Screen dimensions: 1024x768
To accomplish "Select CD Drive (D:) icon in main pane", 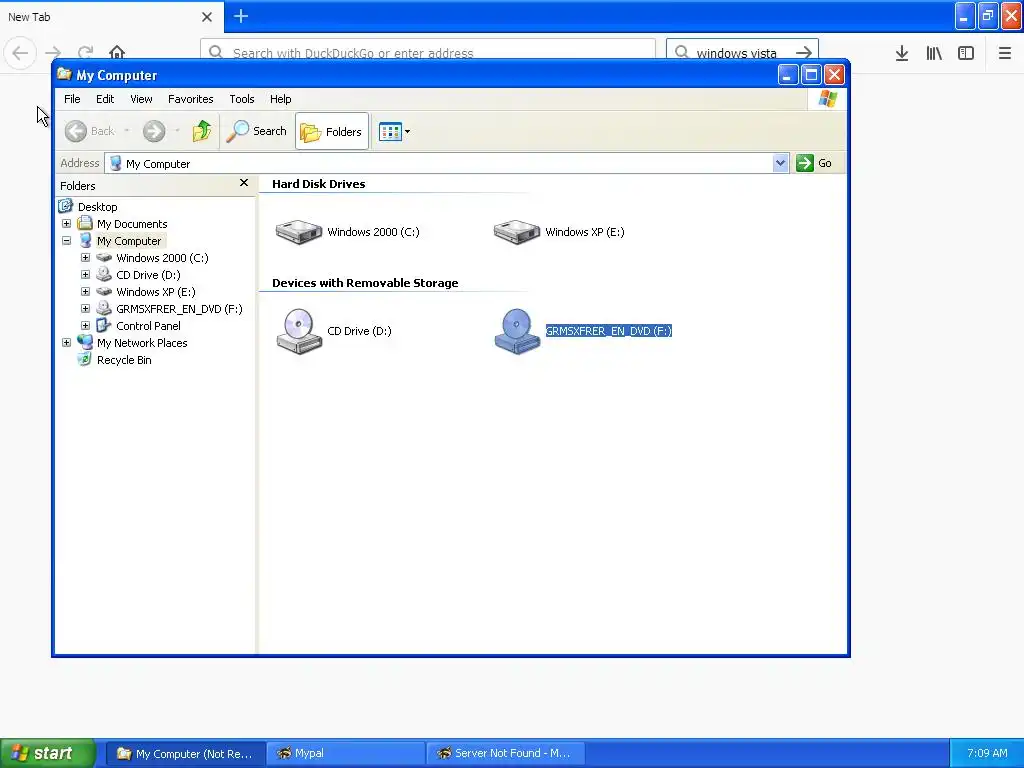I will tap(299, 331).
